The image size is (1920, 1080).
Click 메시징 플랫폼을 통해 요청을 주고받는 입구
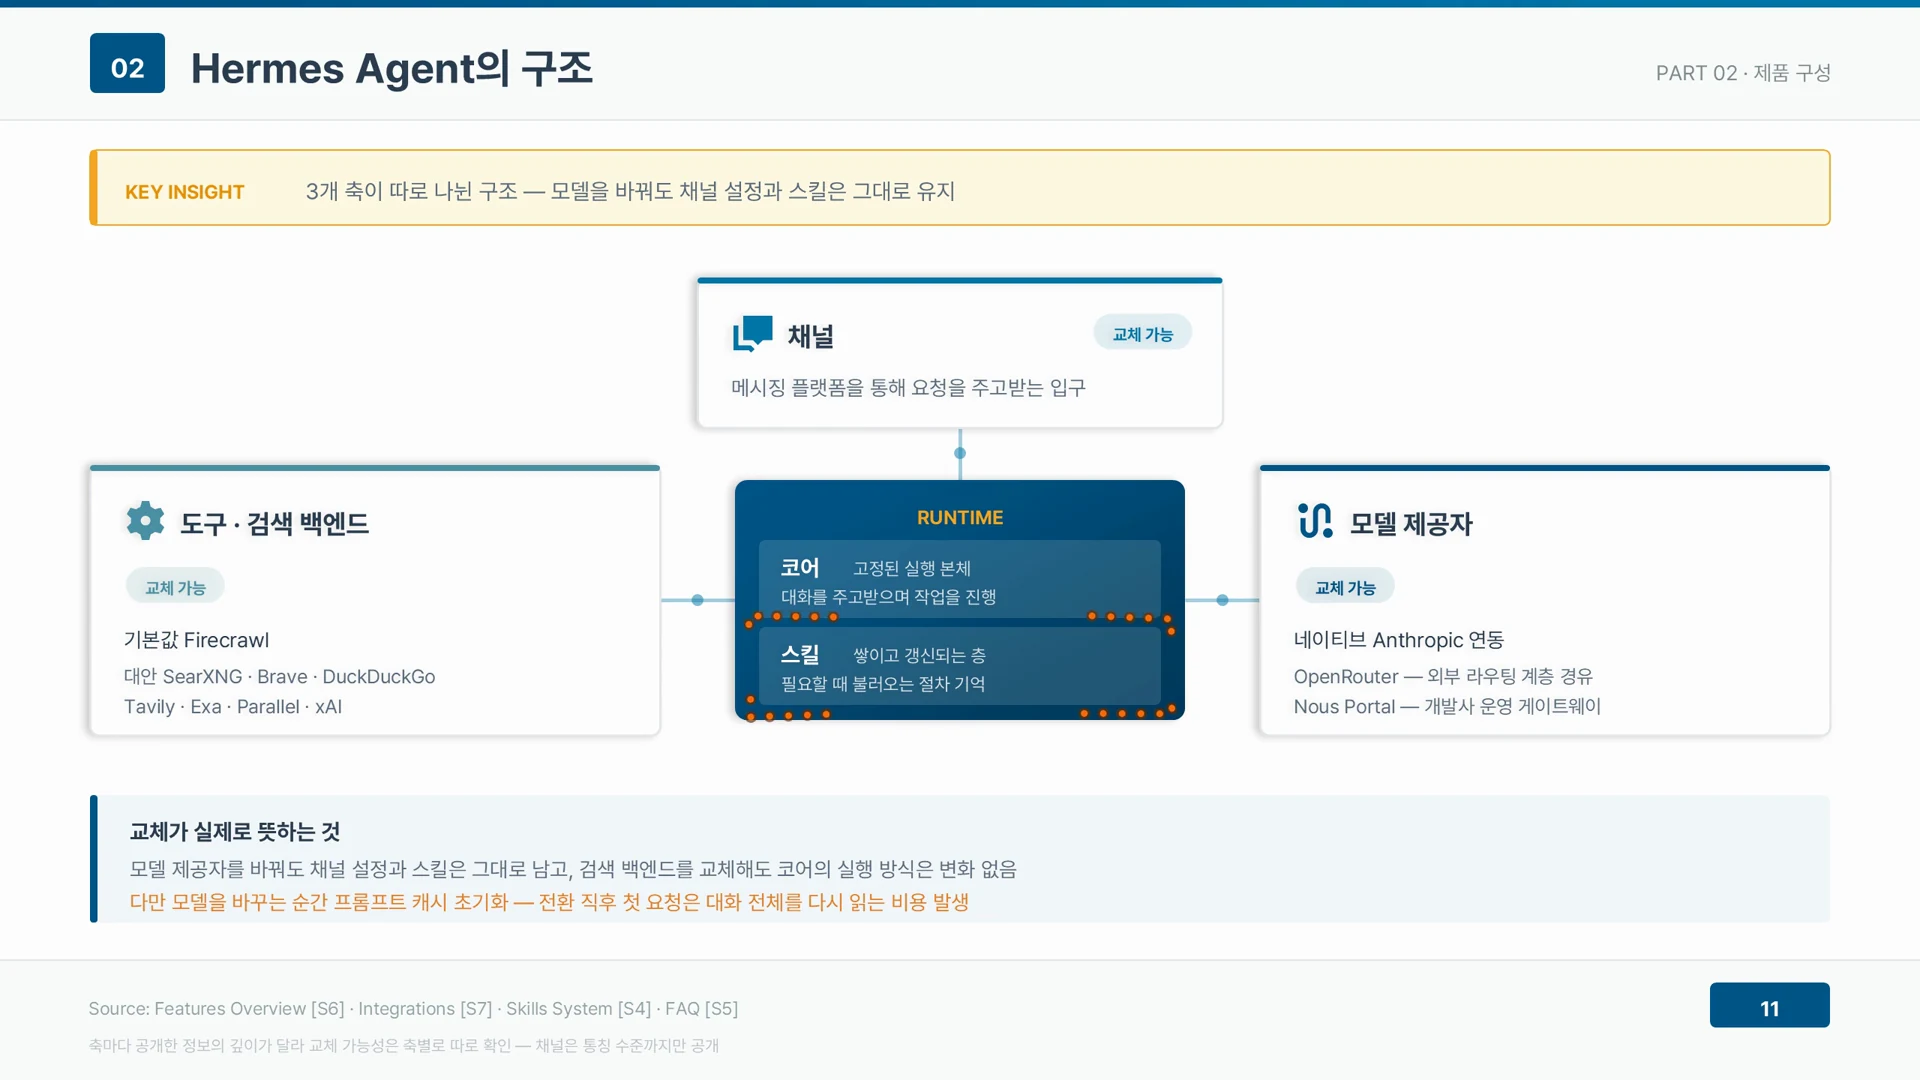point(908,387)
